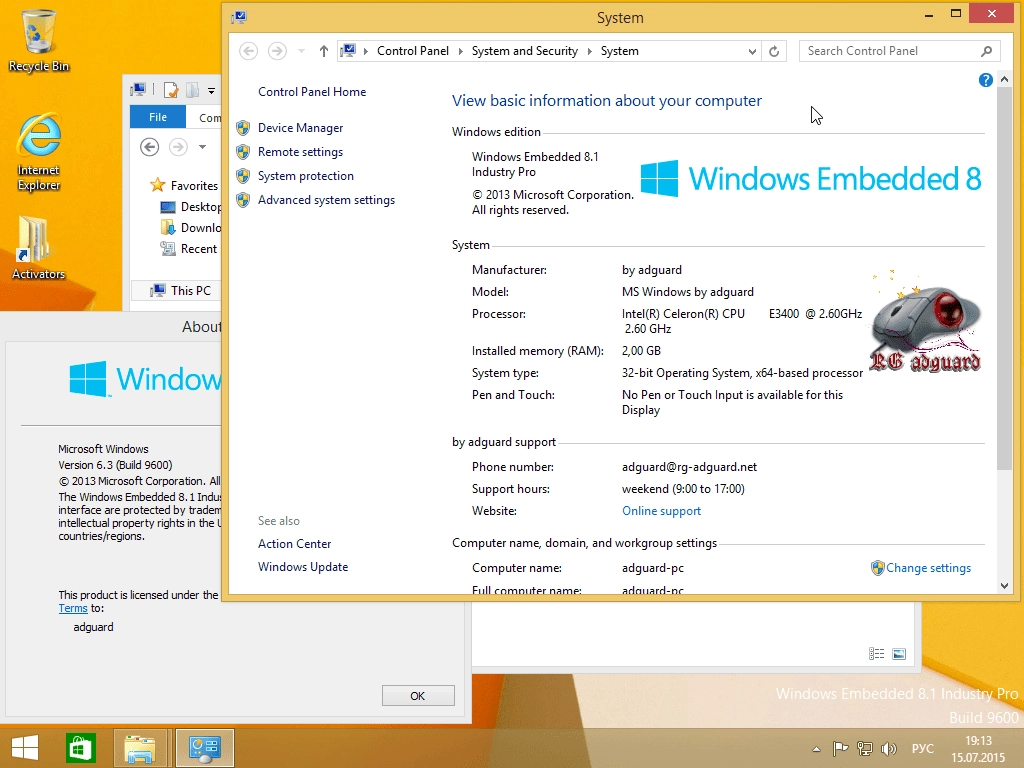The image size is (1024, 768).
Task: Refresh the System control panel page
Action: [774, 51]
